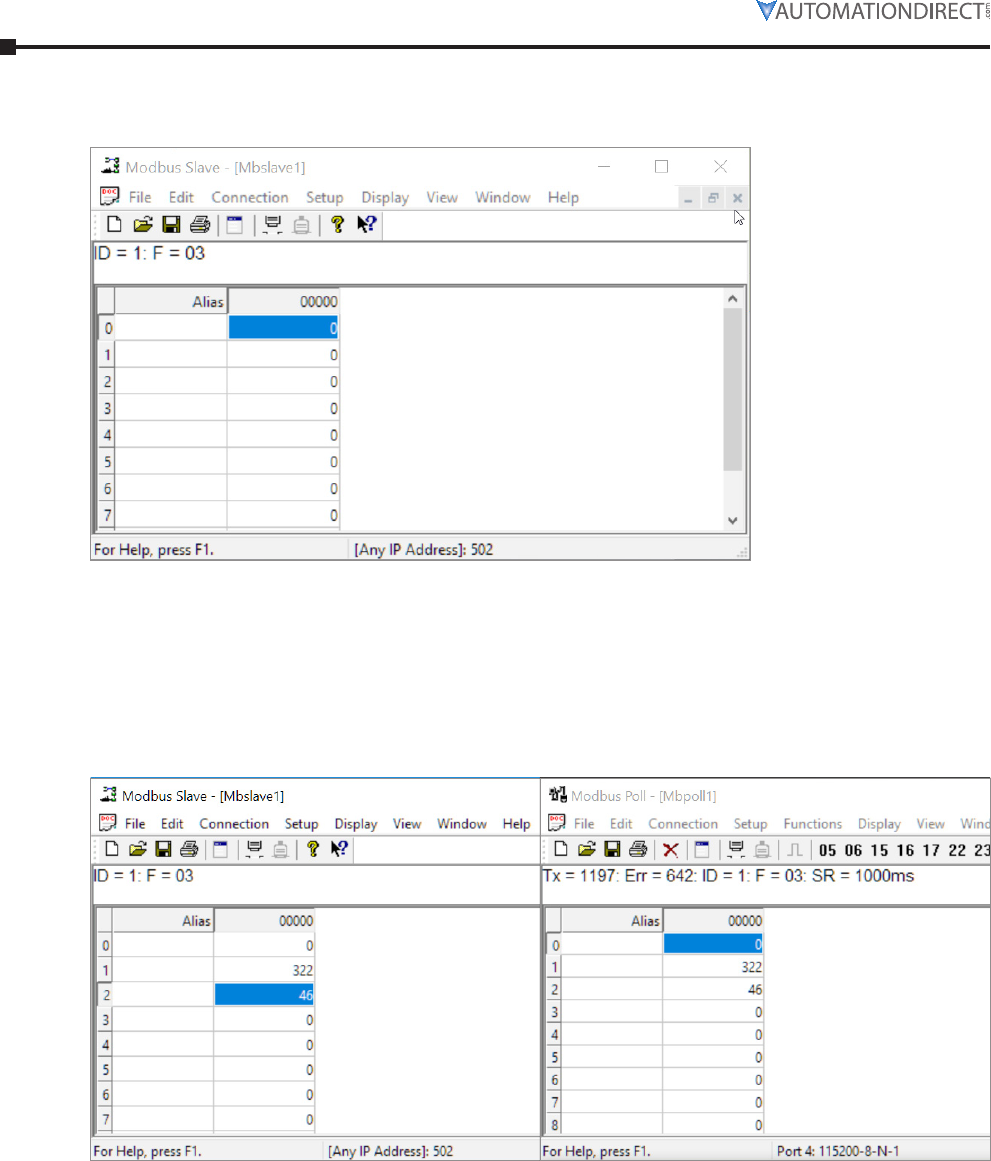
Task: Select highlighted row 0 cell in upper Modbus Slave
Action: coord(283,328)
